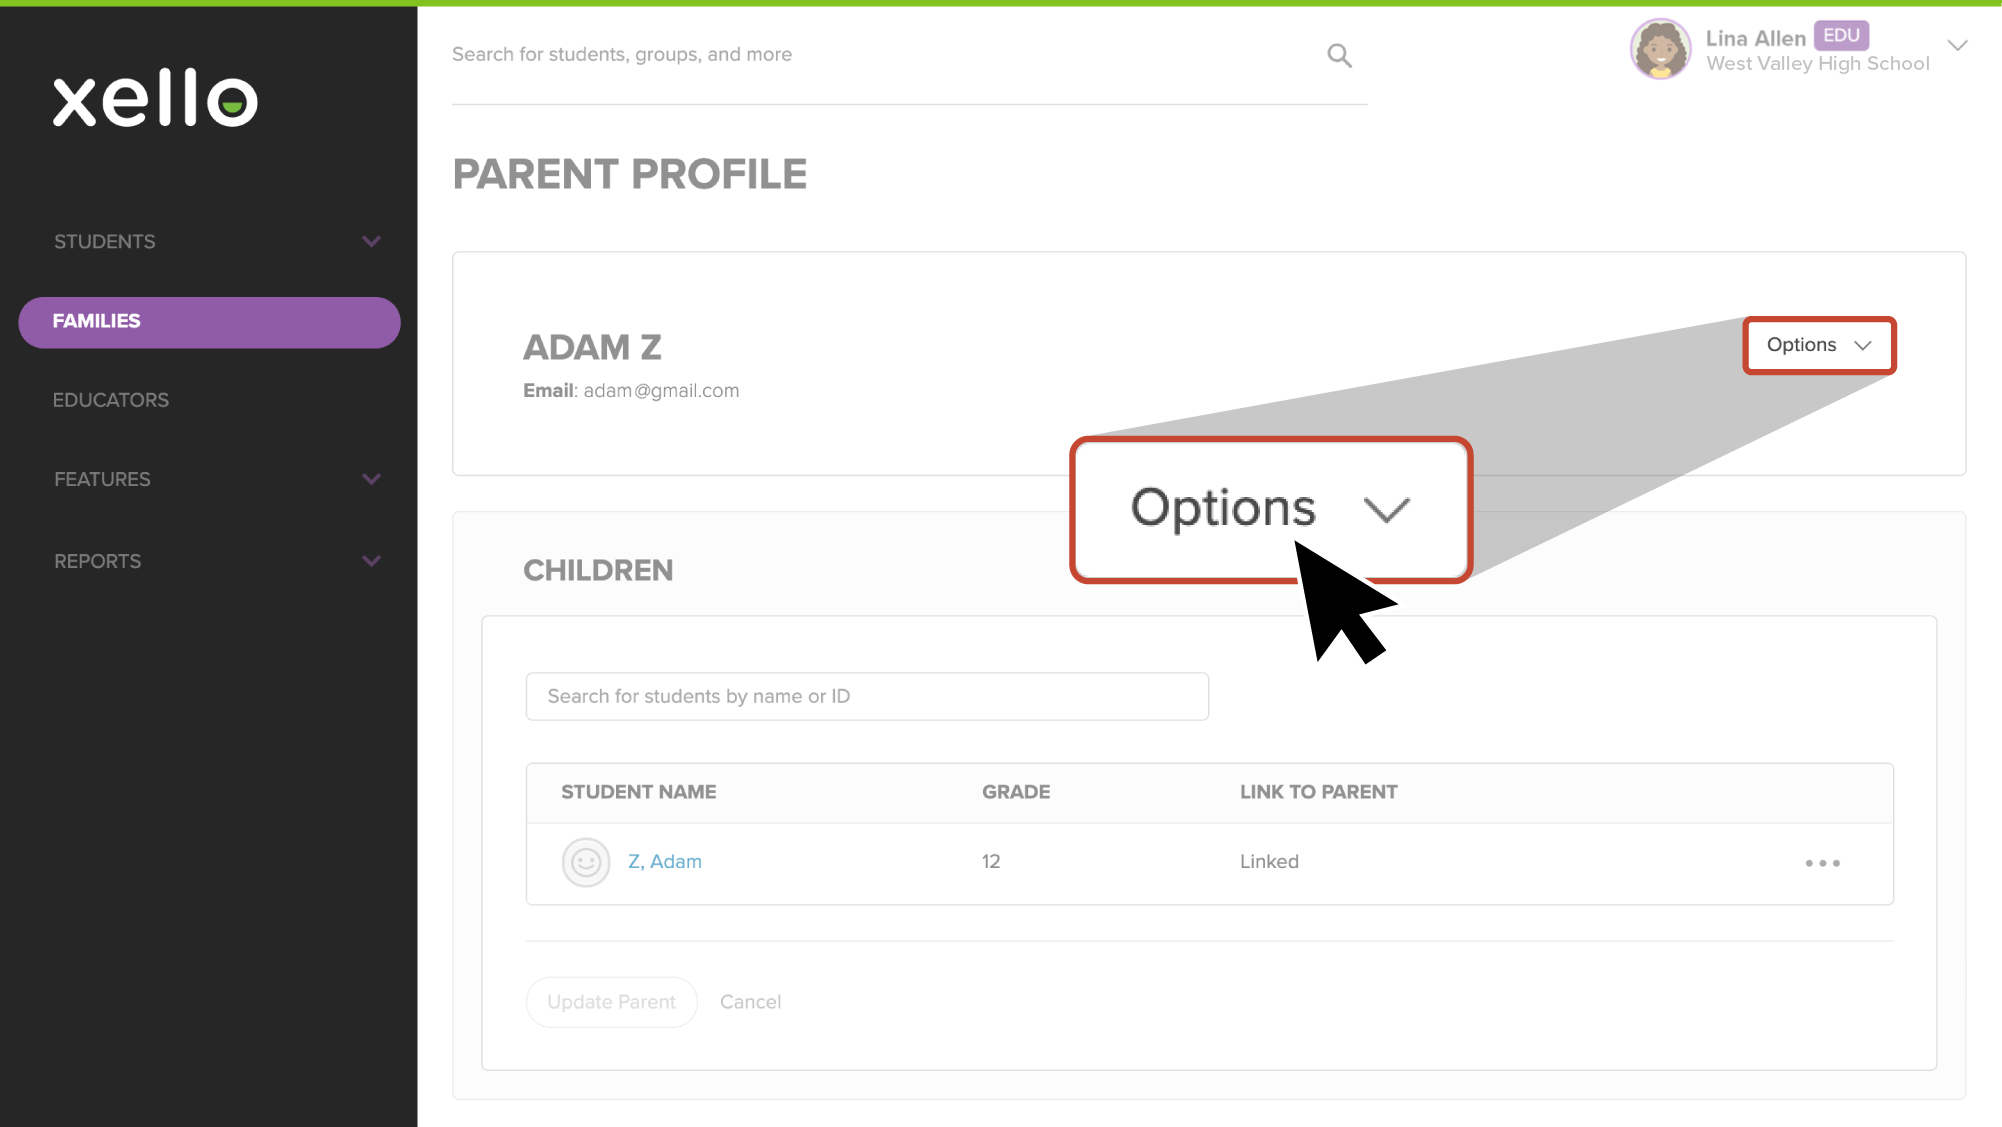The height and width of the screenshot is (1127, 2002).
Task: Click the Grade column header
Action: pyautogui.click(x=1016, y=792)
